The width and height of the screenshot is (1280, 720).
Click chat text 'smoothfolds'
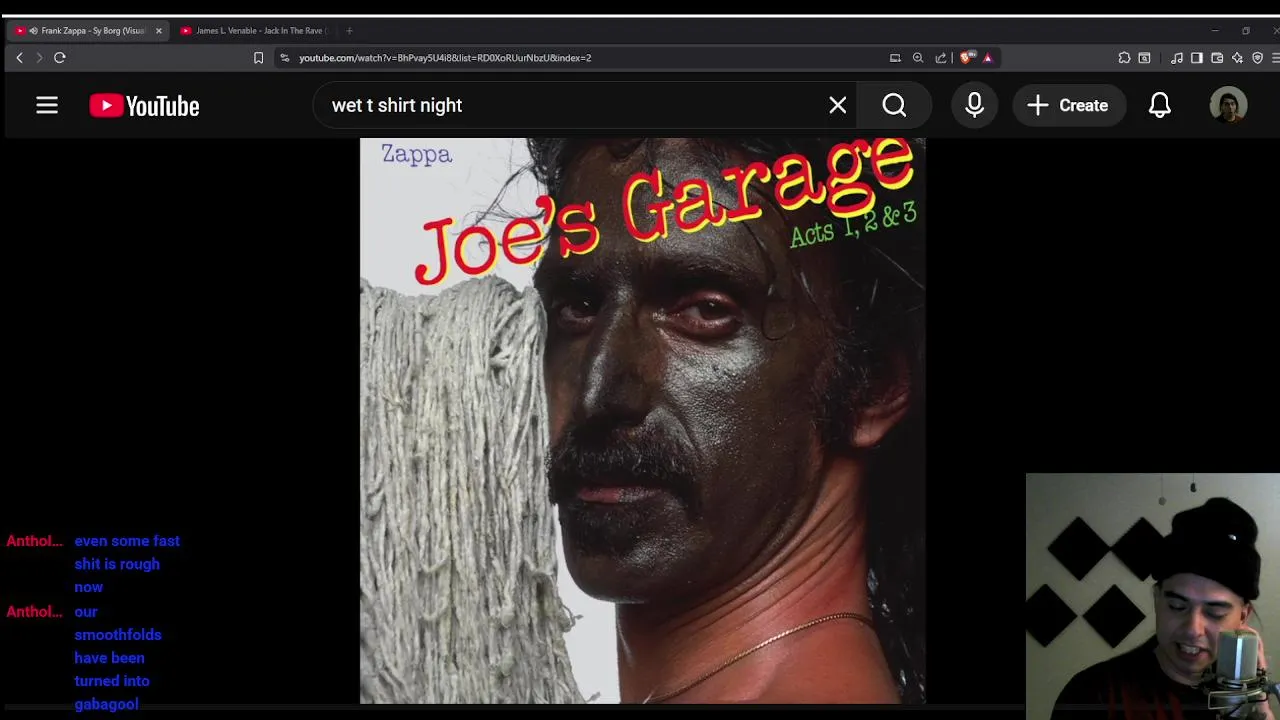click(117, 635)
